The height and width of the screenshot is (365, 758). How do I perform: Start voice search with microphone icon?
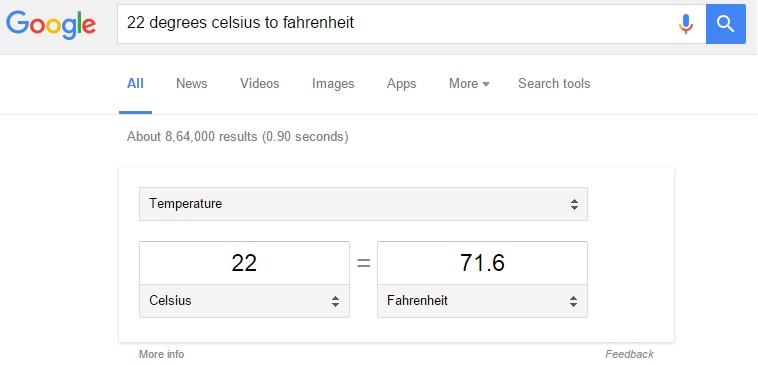coord(685,24)
